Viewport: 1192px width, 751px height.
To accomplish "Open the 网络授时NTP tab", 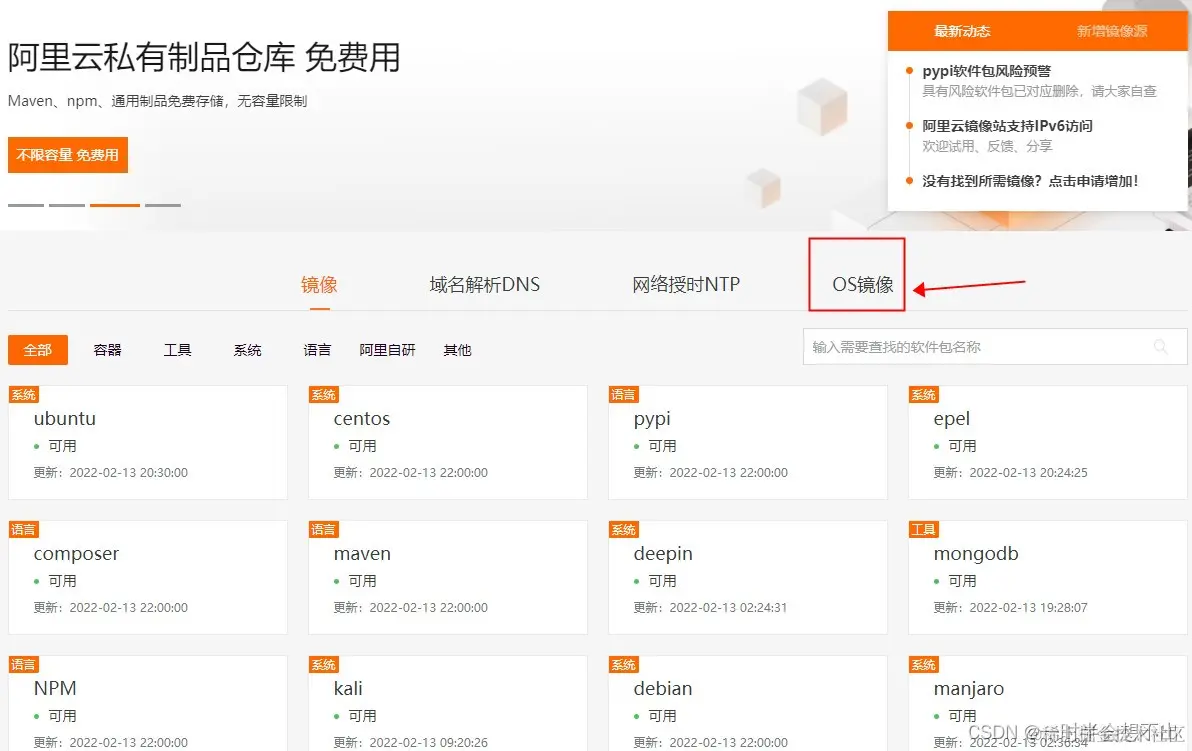I will pyautogui.click(x=686, y=284).
